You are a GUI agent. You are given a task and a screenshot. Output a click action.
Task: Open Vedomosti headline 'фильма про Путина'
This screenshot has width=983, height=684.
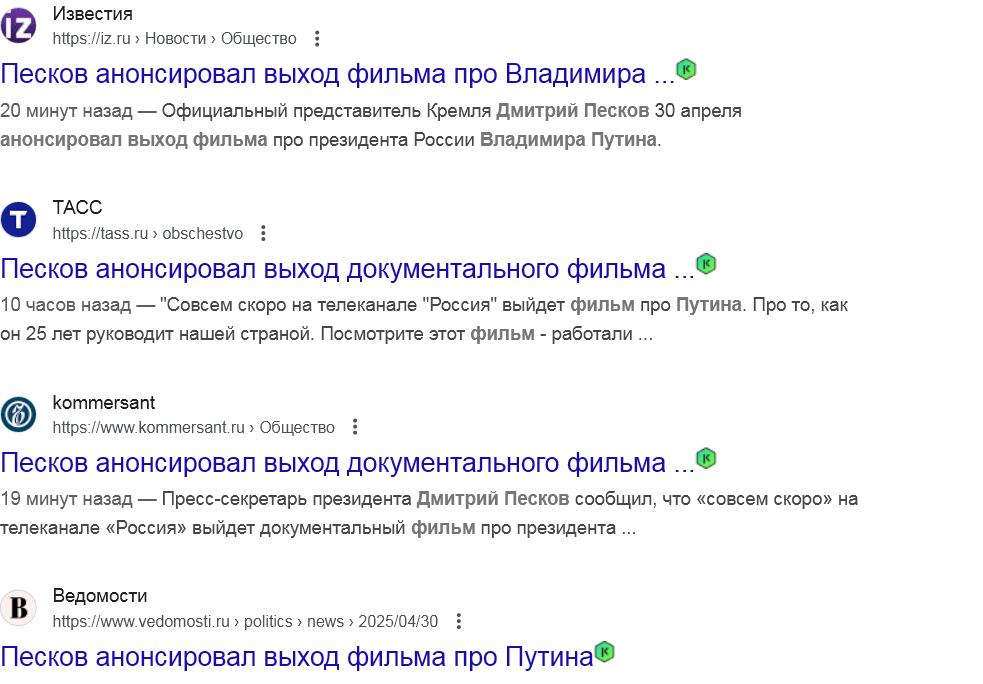click(297, 657)
